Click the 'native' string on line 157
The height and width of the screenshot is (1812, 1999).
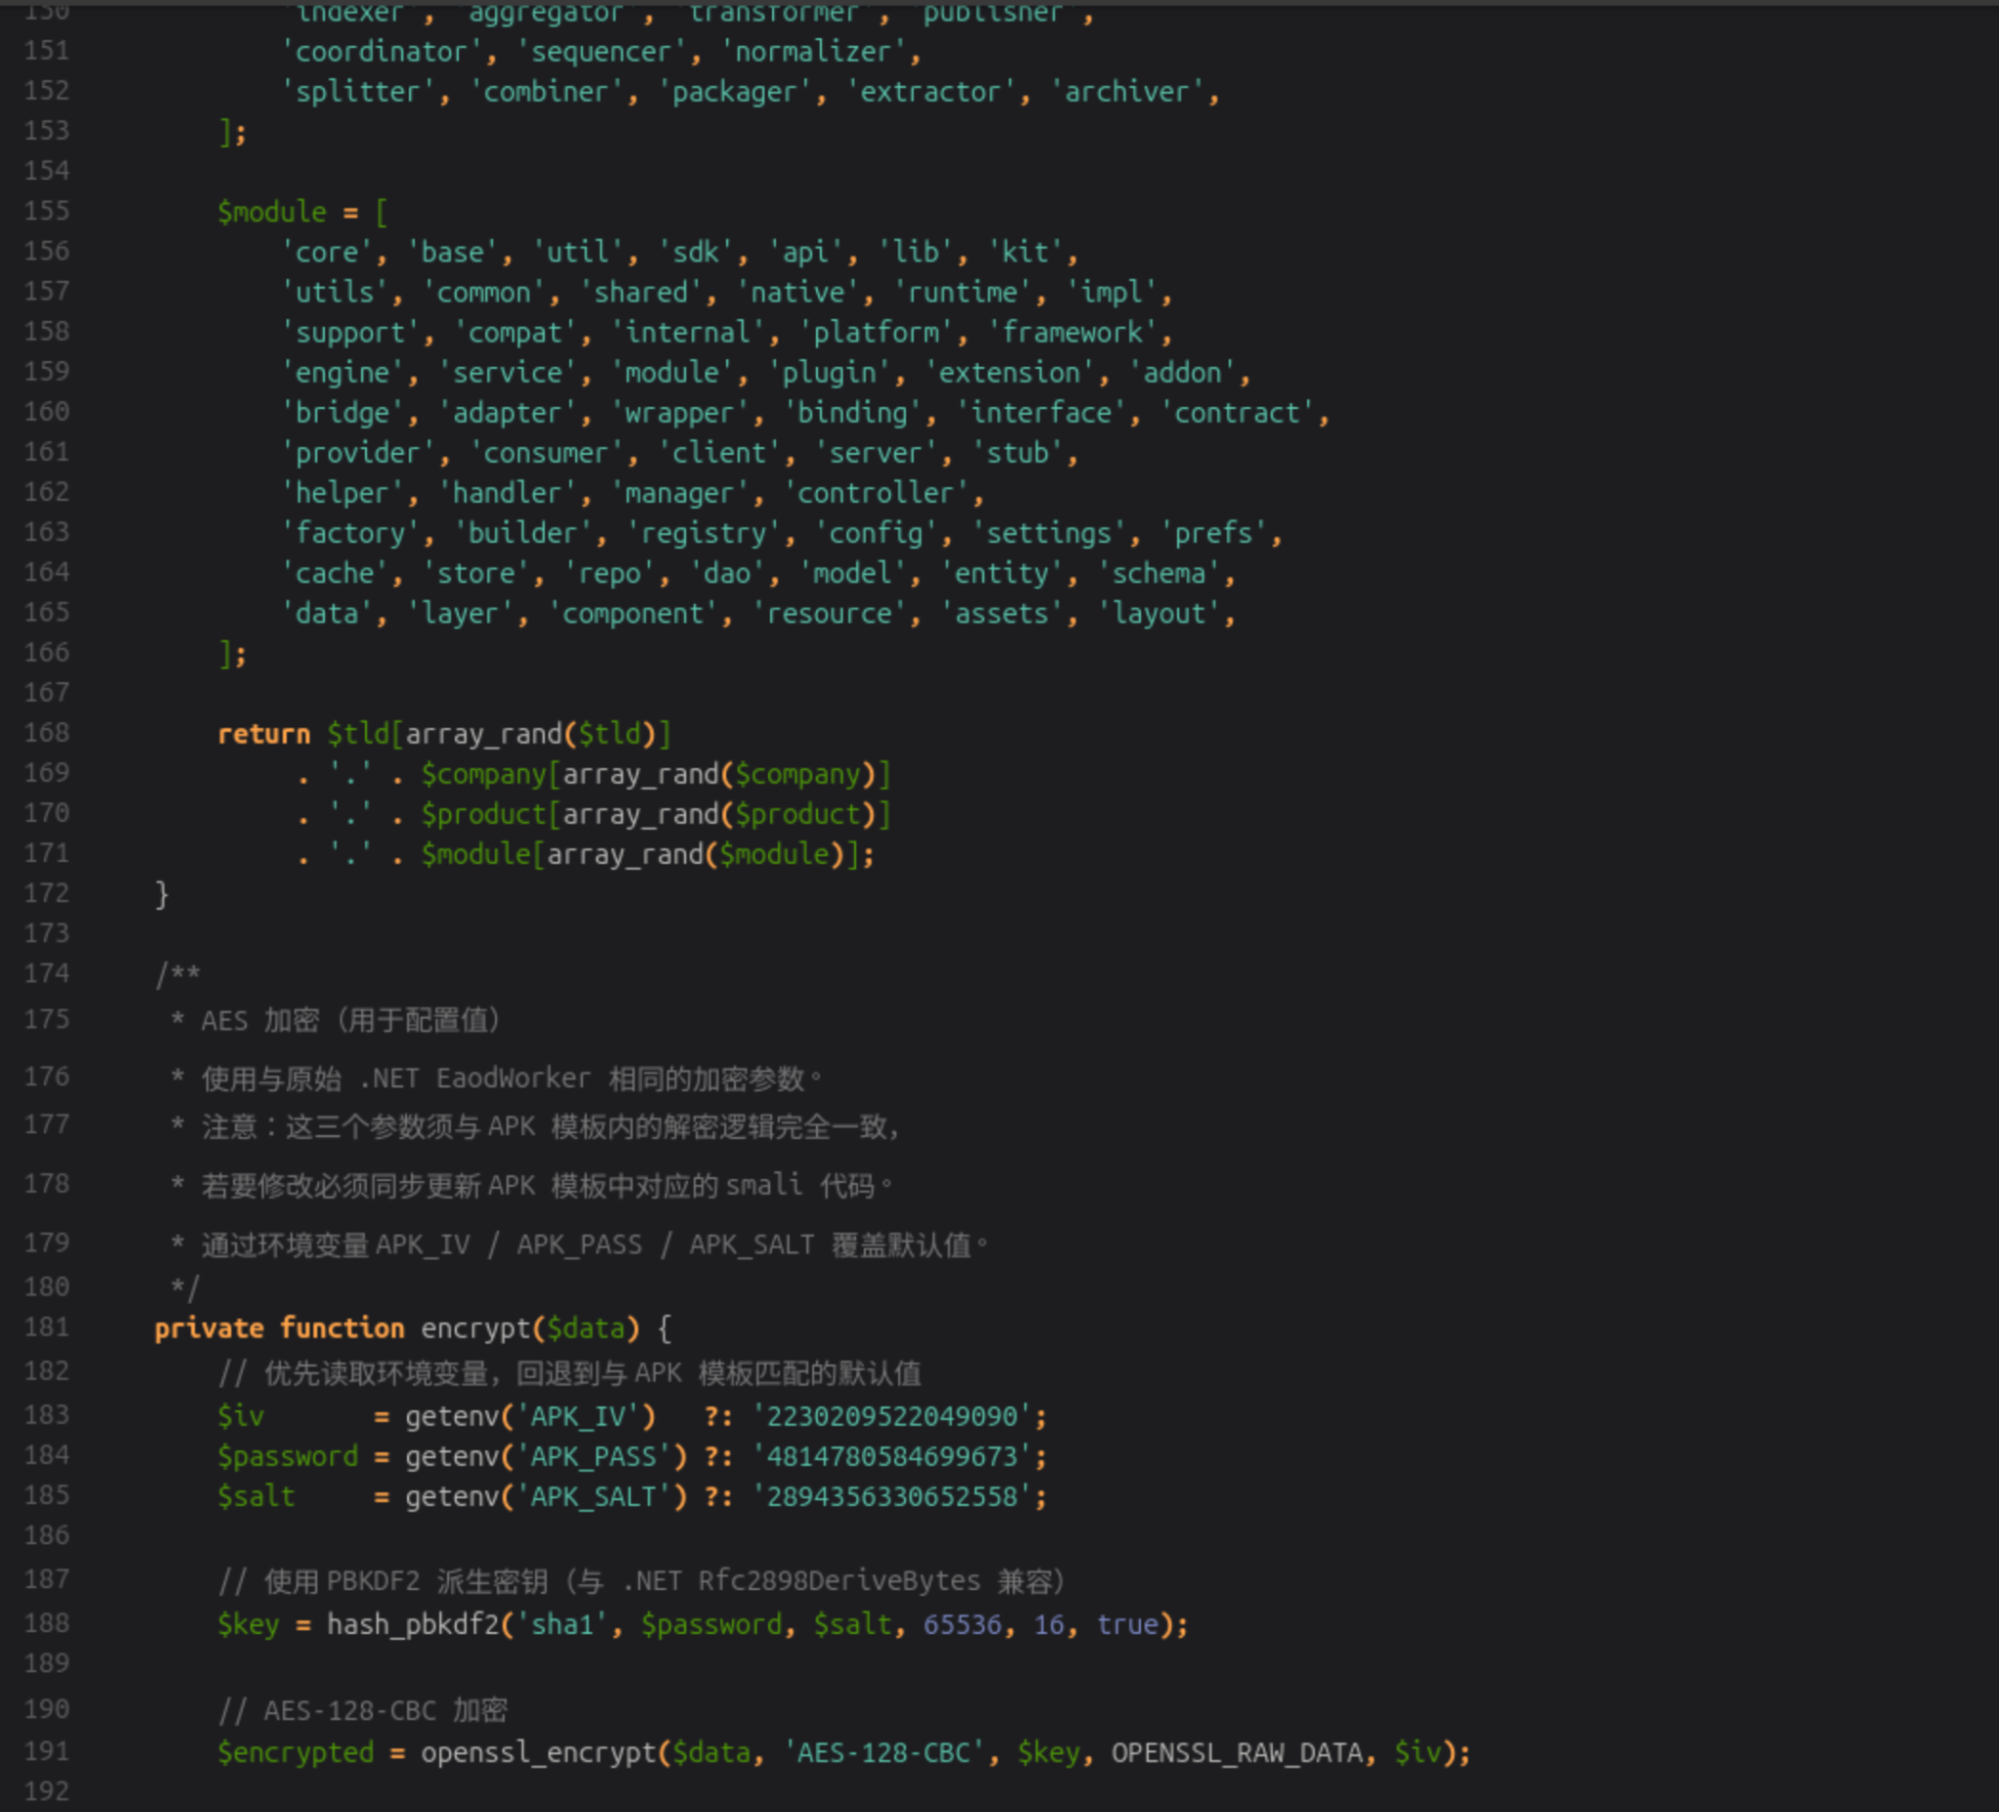[x=797, y=292]
